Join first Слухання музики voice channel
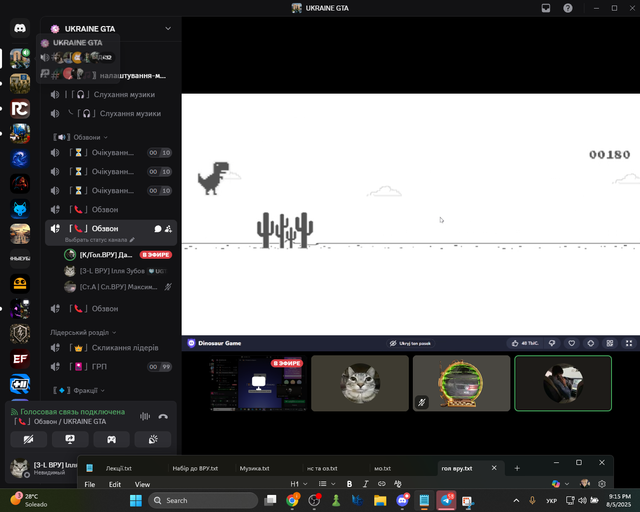Image resolution: width=640 pixels, height=512 pixels. 110,94
